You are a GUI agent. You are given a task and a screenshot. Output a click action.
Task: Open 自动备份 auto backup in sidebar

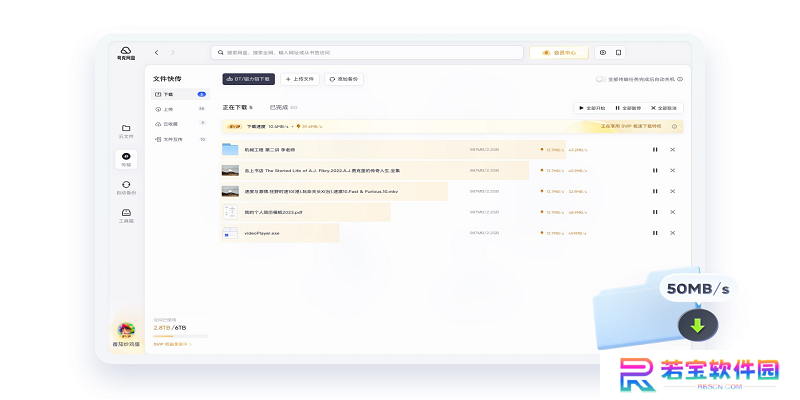(x=126, y=188)
